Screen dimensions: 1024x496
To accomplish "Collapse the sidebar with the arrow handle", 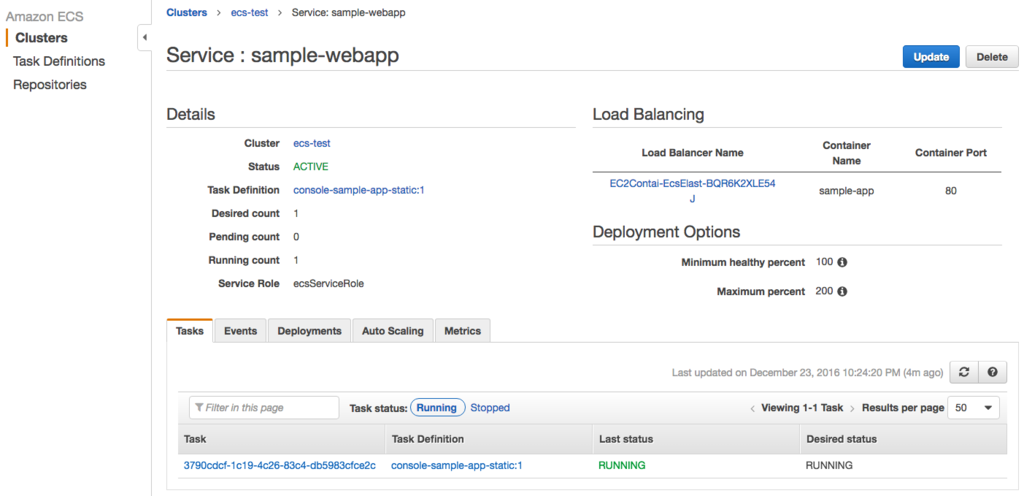I will pos(144,38).
